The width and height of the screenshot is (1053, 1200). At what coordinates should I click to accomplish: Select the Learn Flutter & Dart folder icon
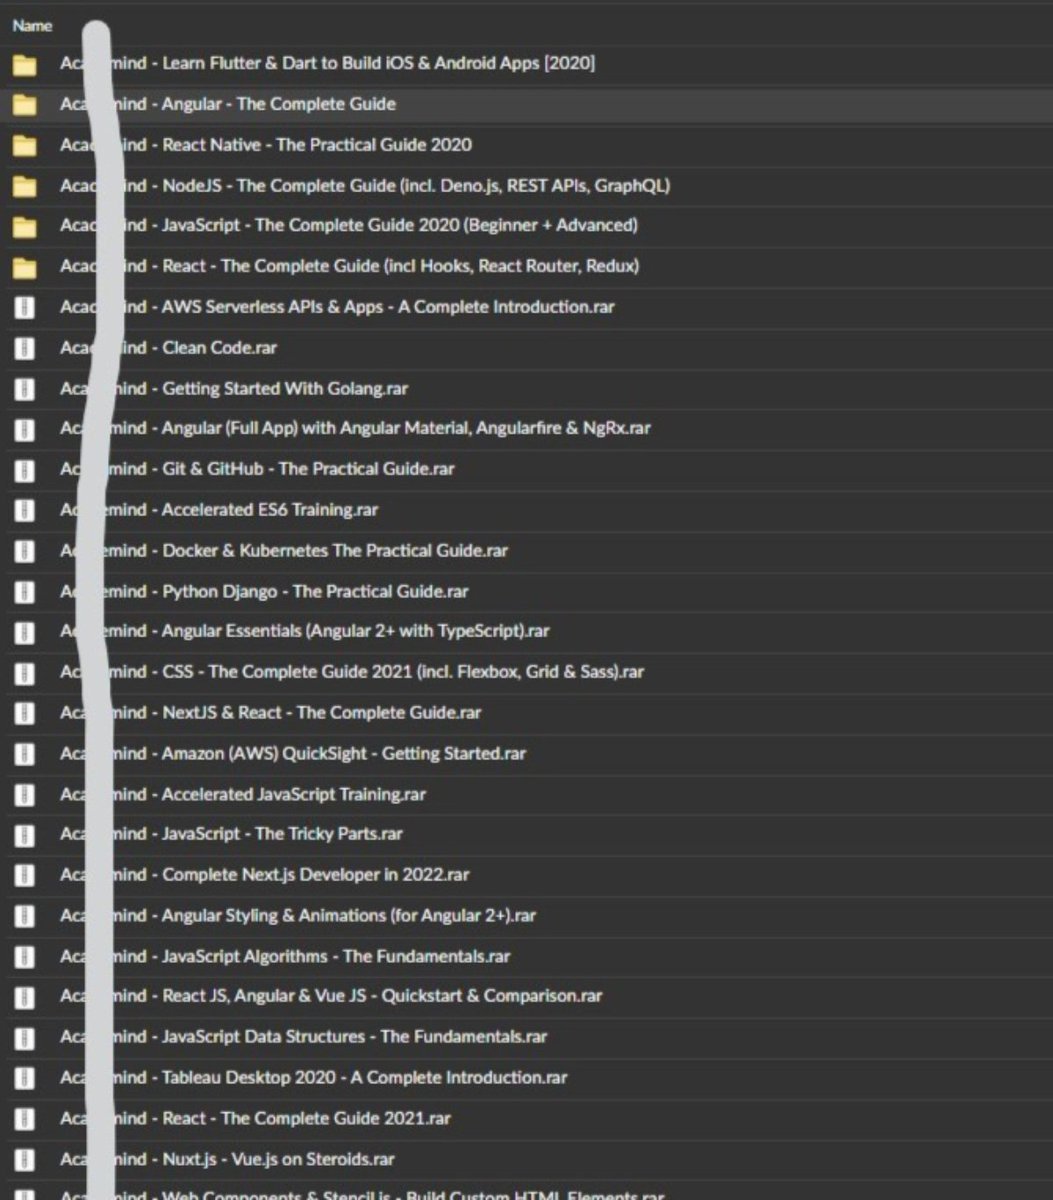(x=25, y=66)
